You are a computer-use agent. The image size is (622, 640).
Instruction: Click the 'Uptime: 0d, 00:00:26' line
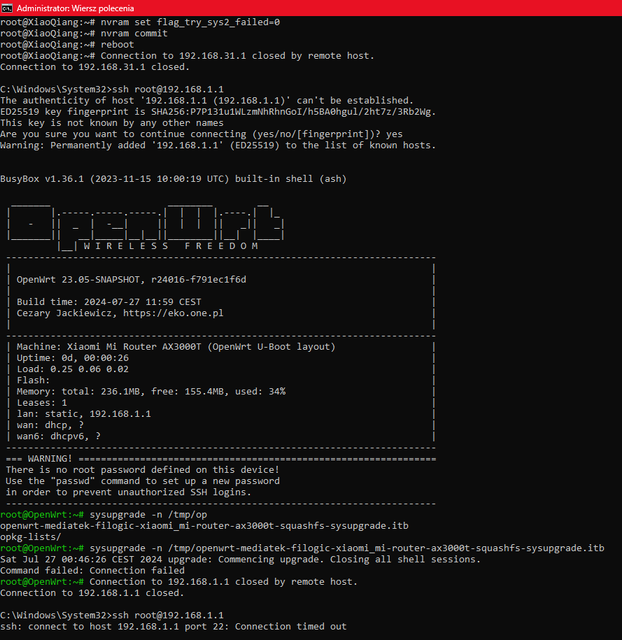point(73,358)
